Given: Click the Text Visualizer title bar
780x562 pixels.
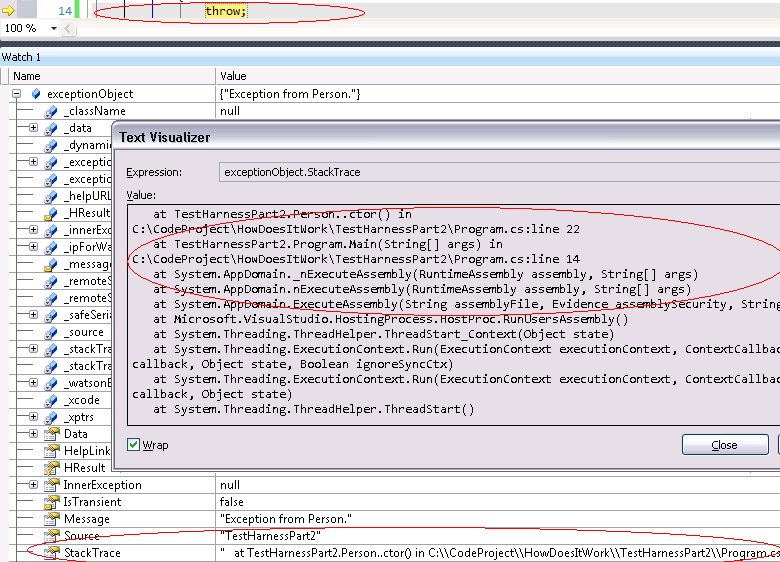Looking at the screenshot, I should [446, 137].
